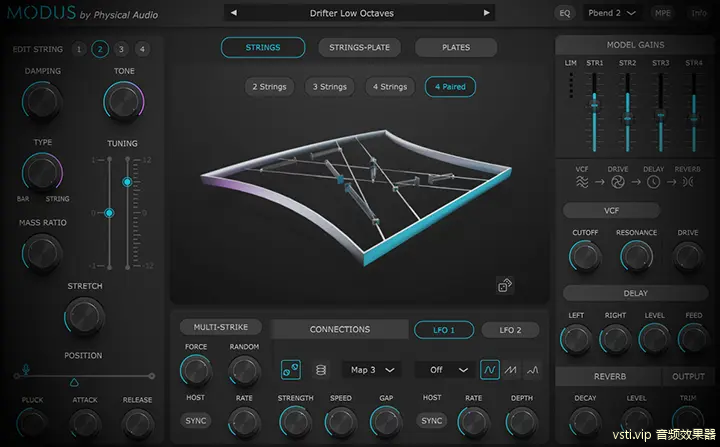Open the Info button
Viewport: 720px width, 447px height.
point(699,13)
